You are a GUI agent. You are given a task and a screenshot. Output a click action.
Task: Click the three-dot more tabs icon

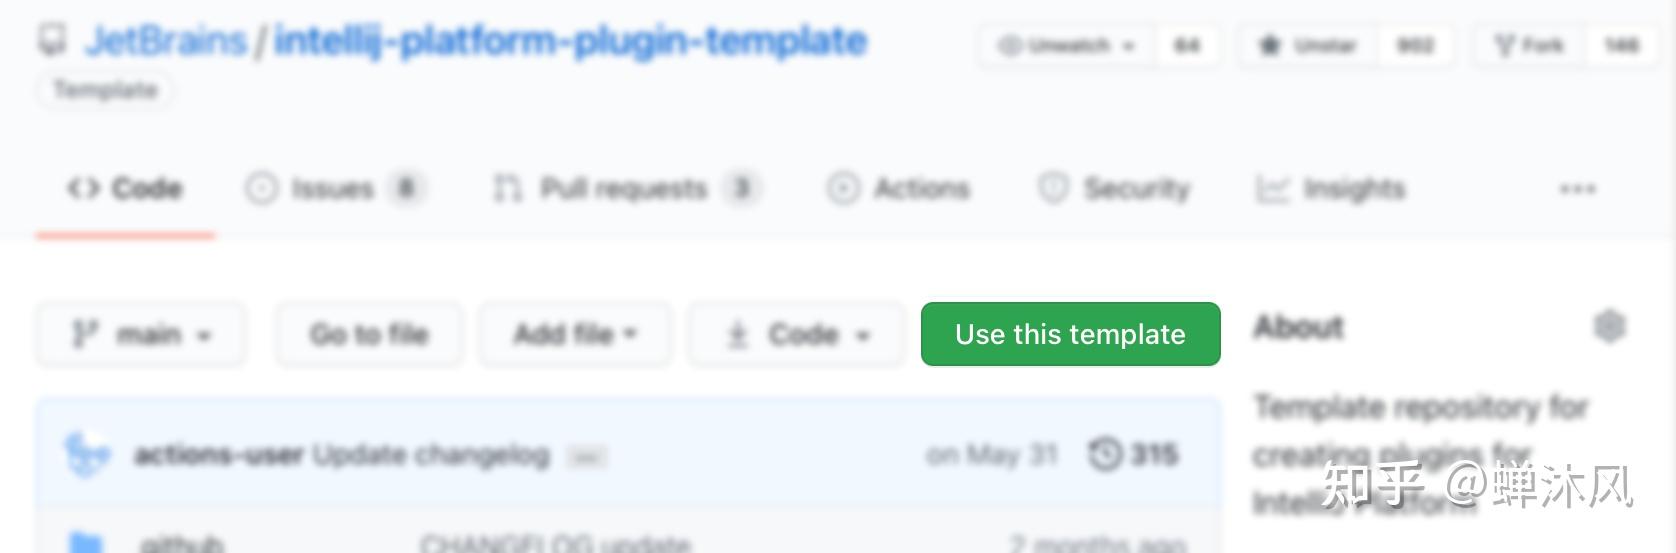pyautogui.click(x=1577, y=189)
